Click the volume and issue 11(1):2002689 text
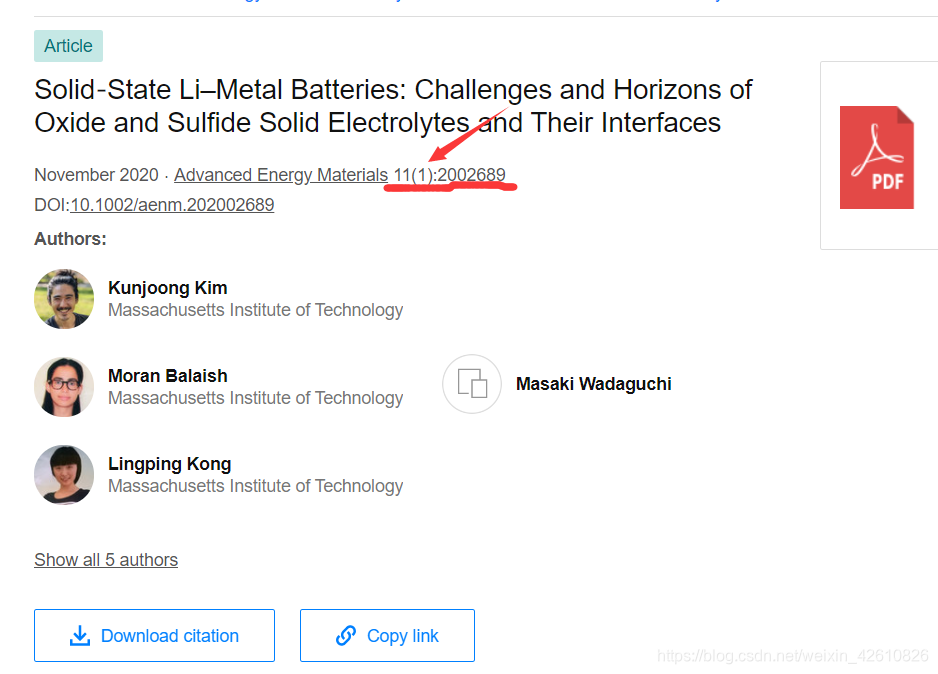Viewport: 938px width, 674px height. pyautogui.click(x=450, y=175)
